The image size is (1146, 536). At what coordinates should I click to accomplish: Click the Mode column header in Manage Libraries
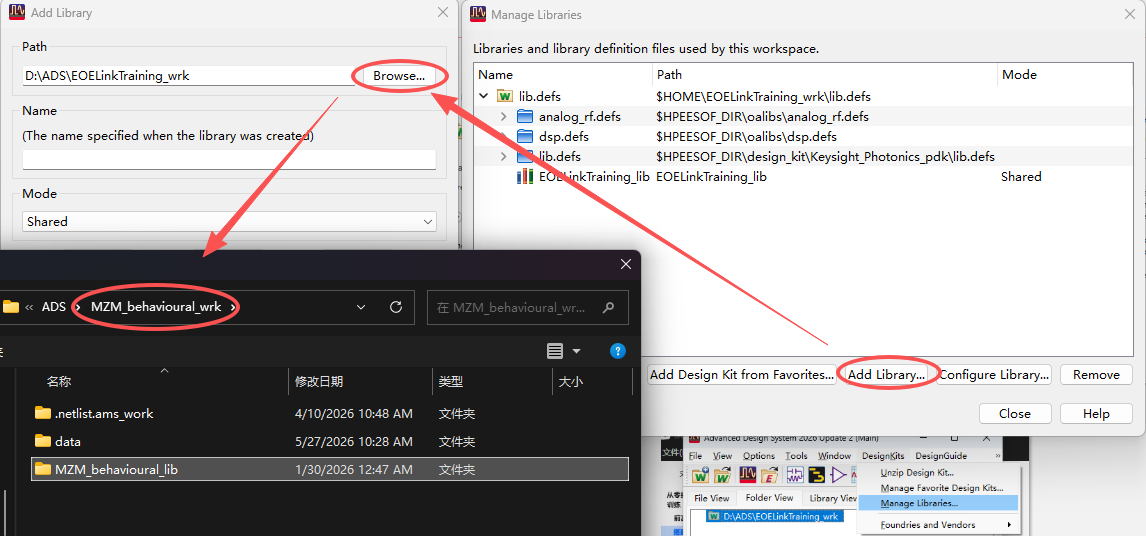click(x=1020, y=75)
